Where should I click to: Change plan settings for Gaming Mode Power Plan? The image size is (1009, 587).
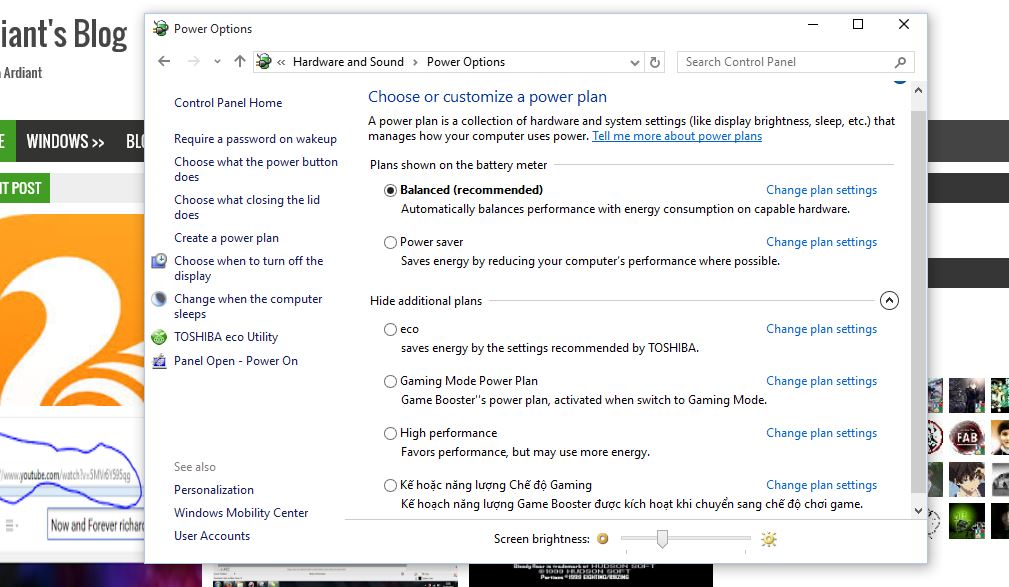(x=821, y=382)
